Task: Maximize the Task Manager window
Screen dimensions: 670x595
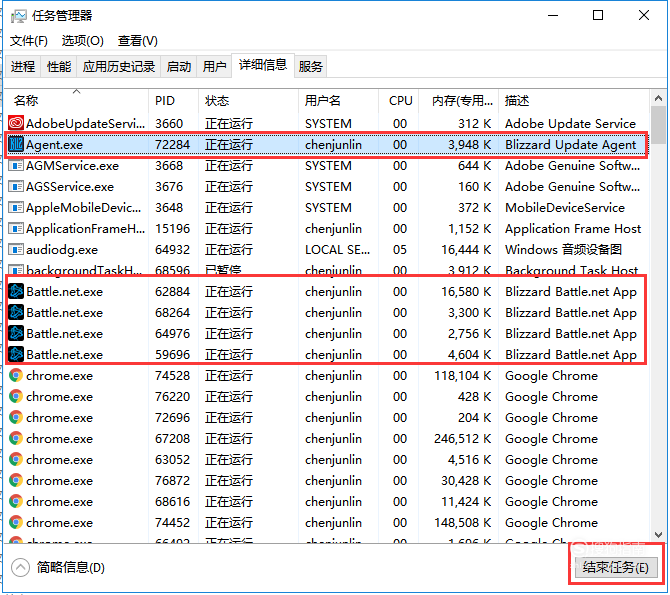Action: point(598,16)
